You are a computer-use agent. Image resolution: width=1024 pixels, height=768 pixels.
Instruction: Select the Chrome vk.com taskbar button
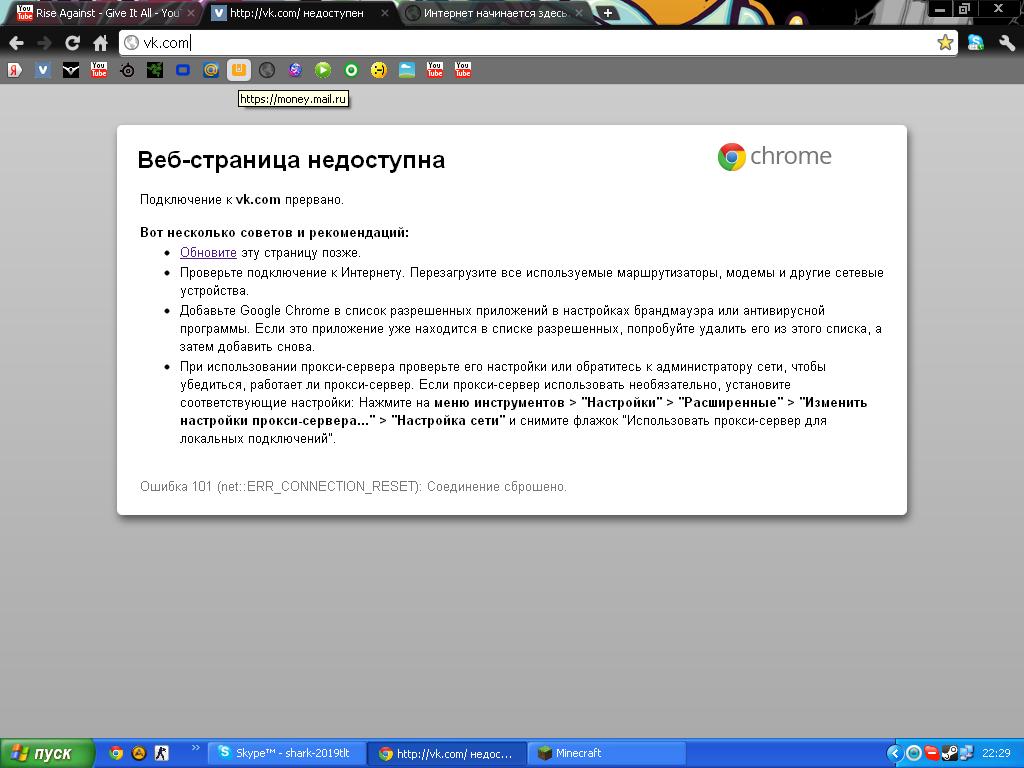[447, 754]
